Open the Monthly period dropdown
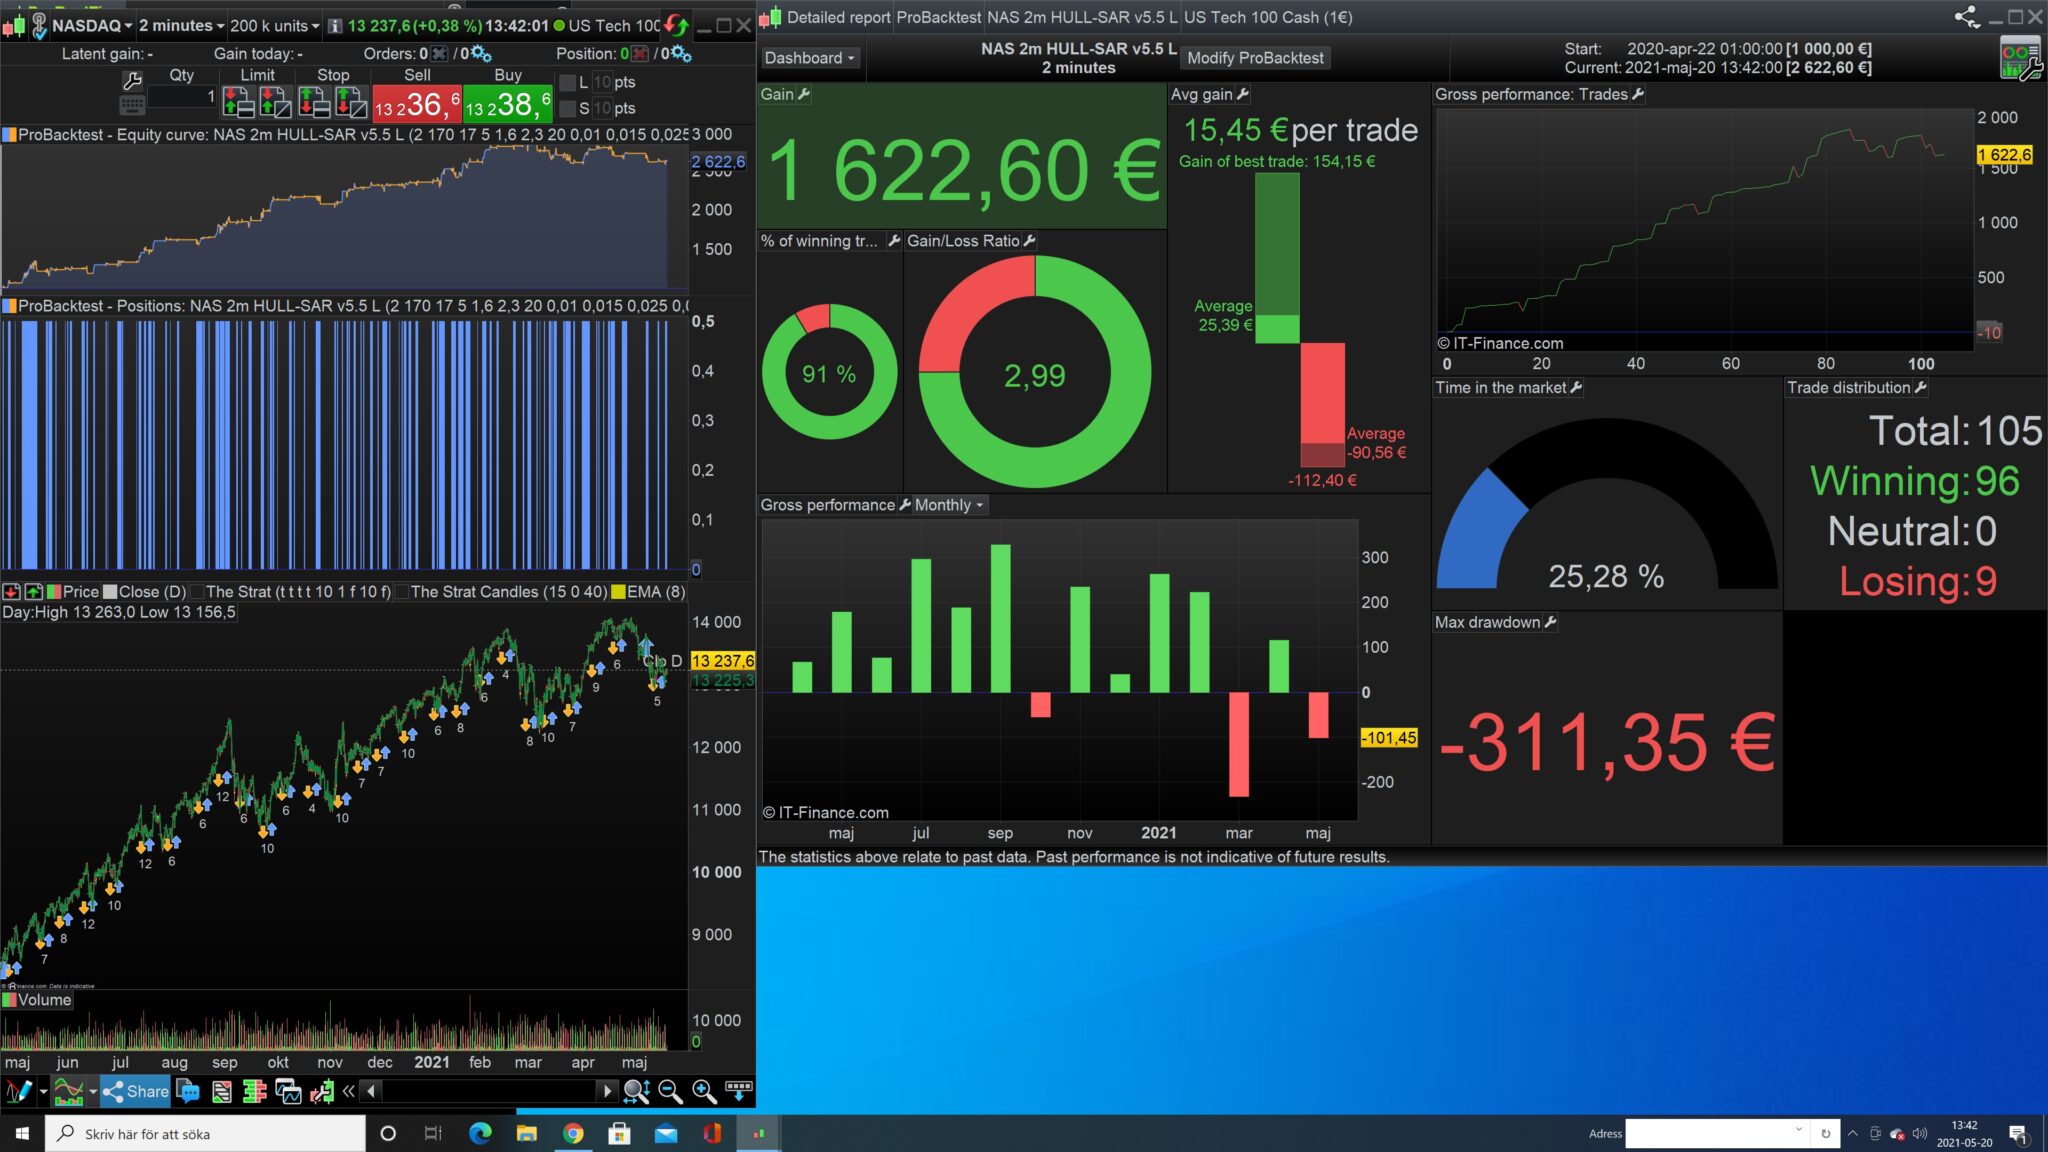 pos(949,505)
